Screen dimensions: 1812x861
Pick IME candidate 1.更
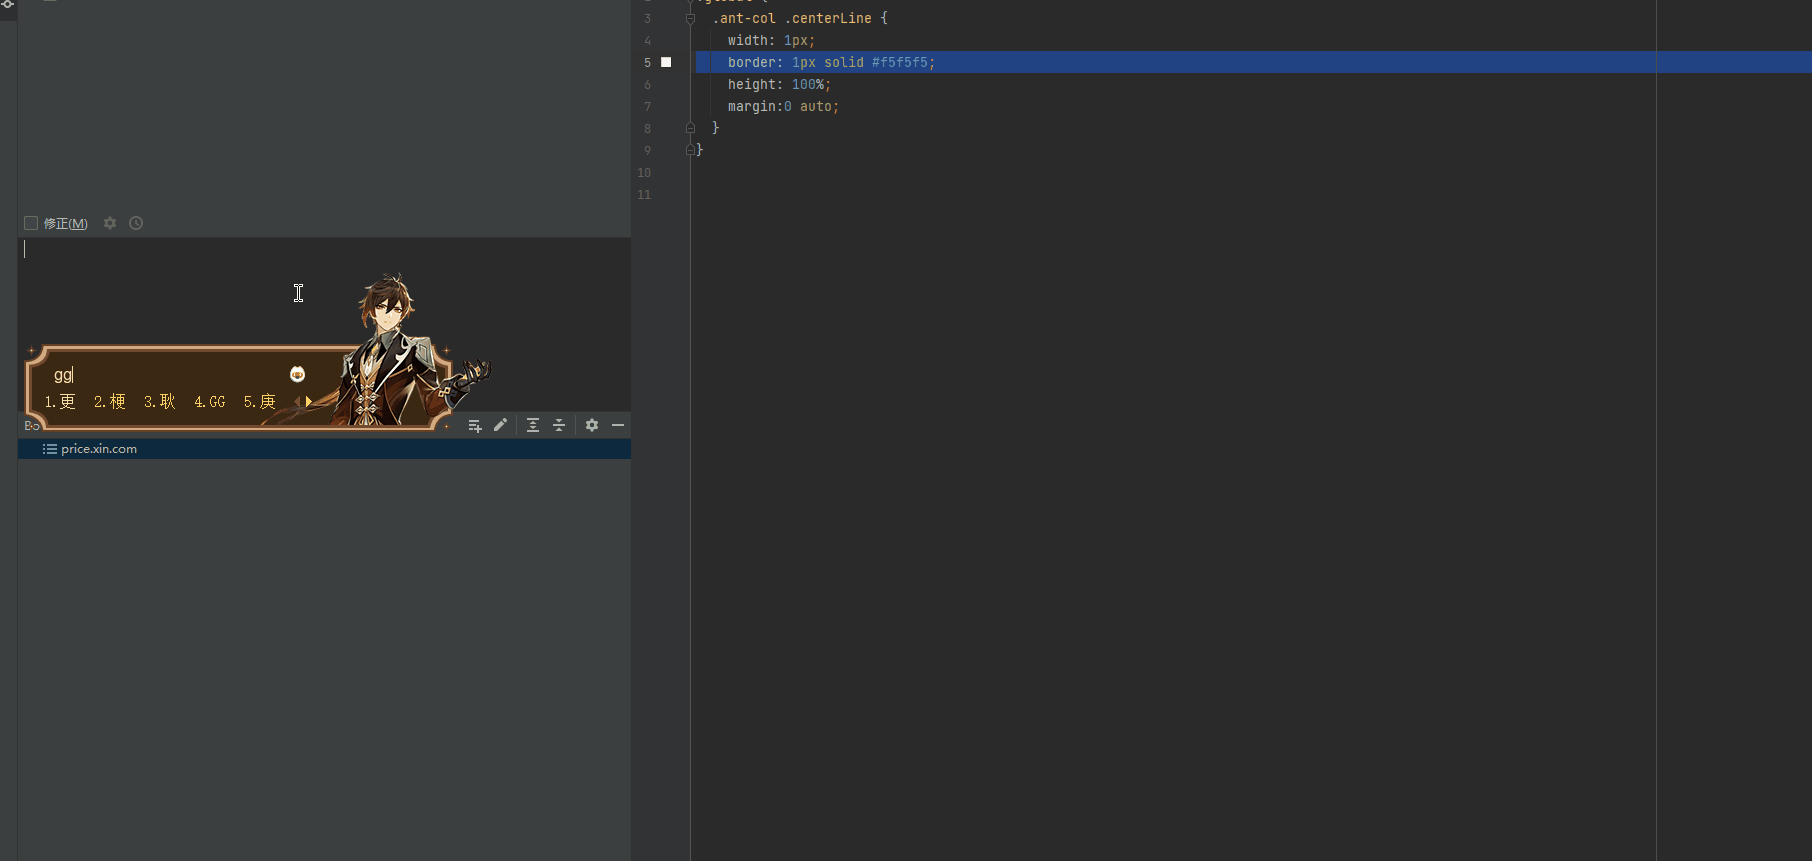pos(60,401)
